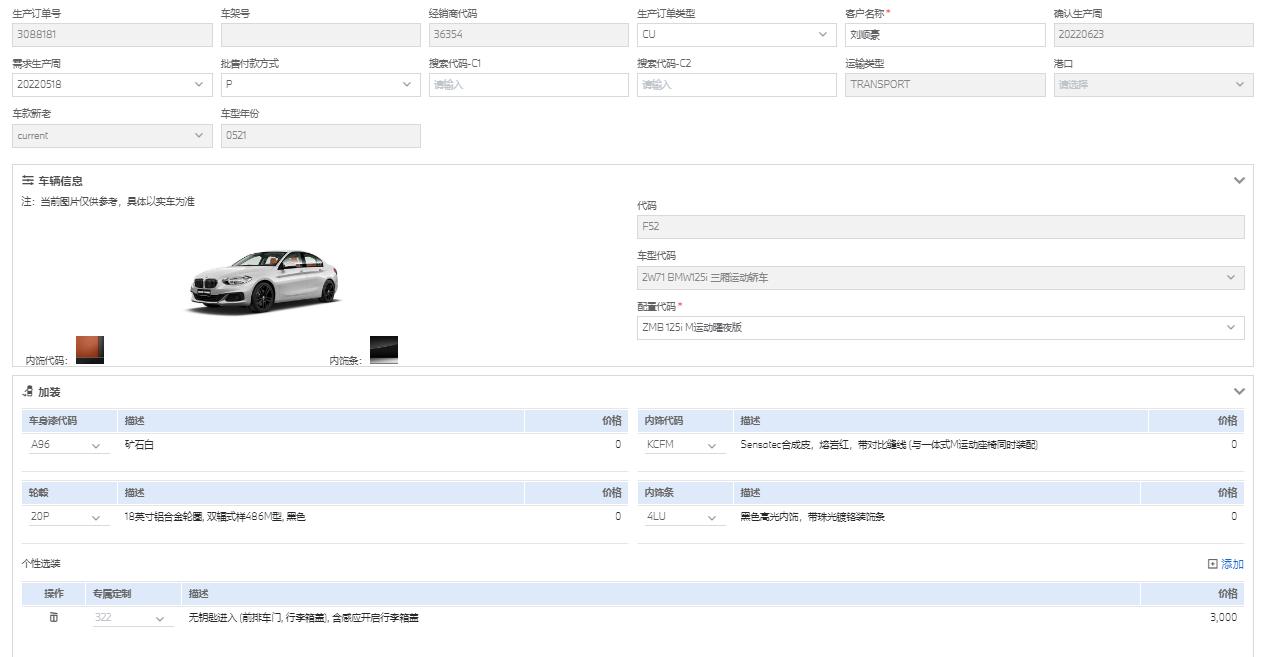Click the orange 内饰代码 color swatch

tap(90, 350)
